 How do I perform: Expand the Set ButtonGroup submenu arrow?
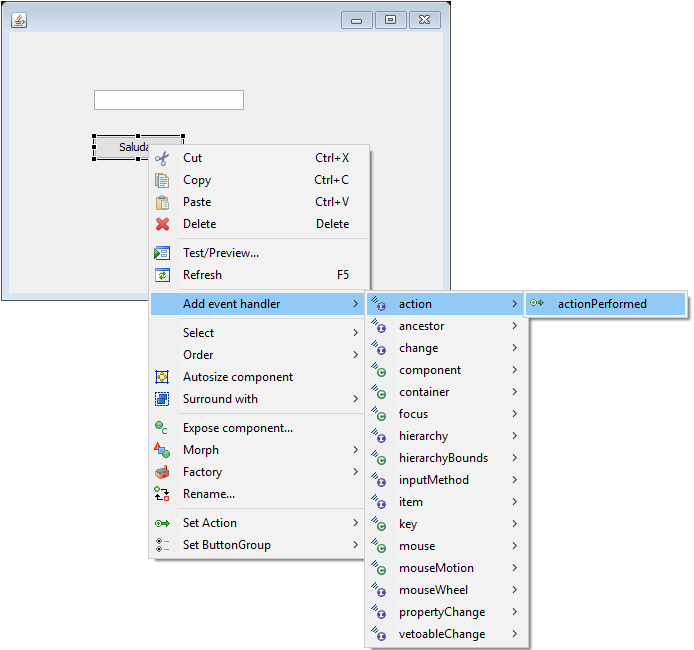356,545
